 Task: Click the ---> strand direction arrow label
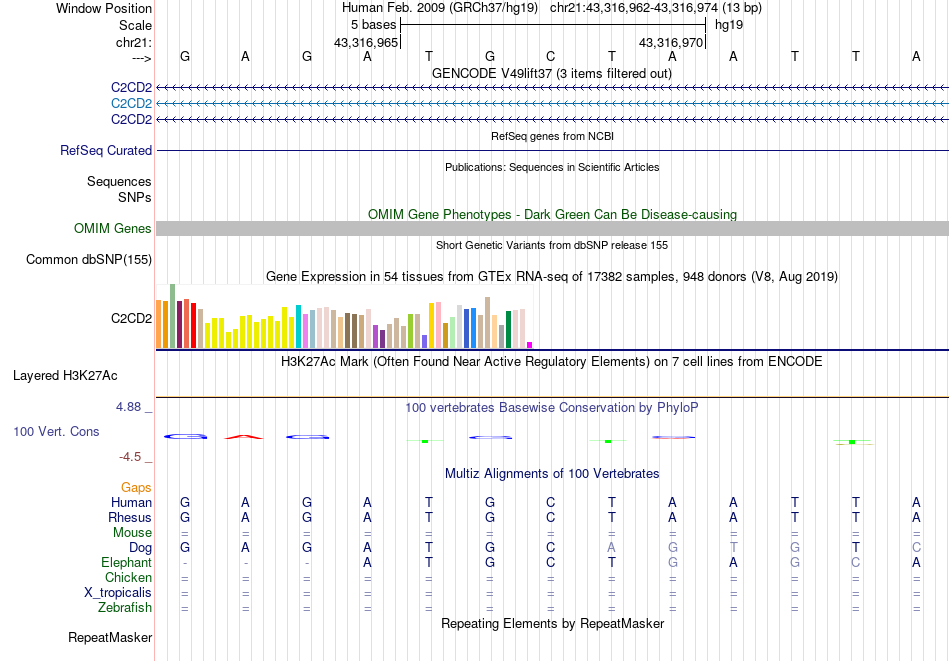pyautogui.click(x=142, y=58)
